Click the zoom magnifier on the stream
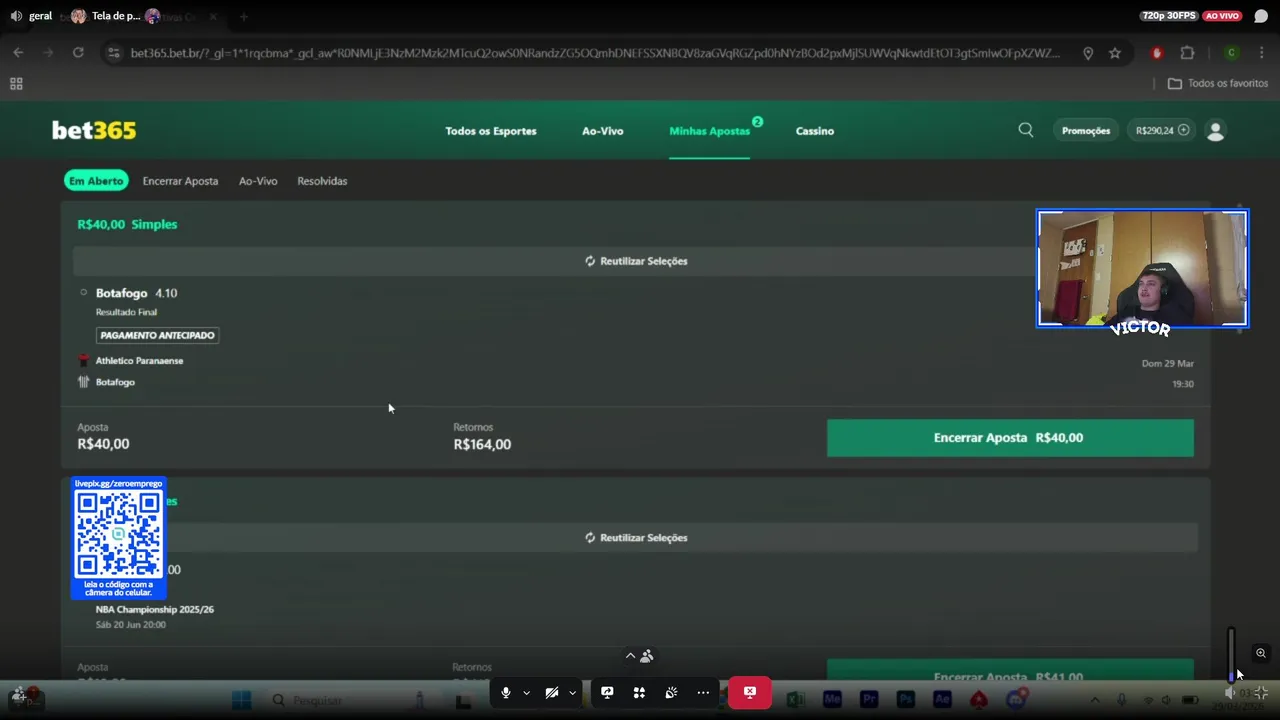The width and height of the screenshot is (1280, 720). (1261, 653)
